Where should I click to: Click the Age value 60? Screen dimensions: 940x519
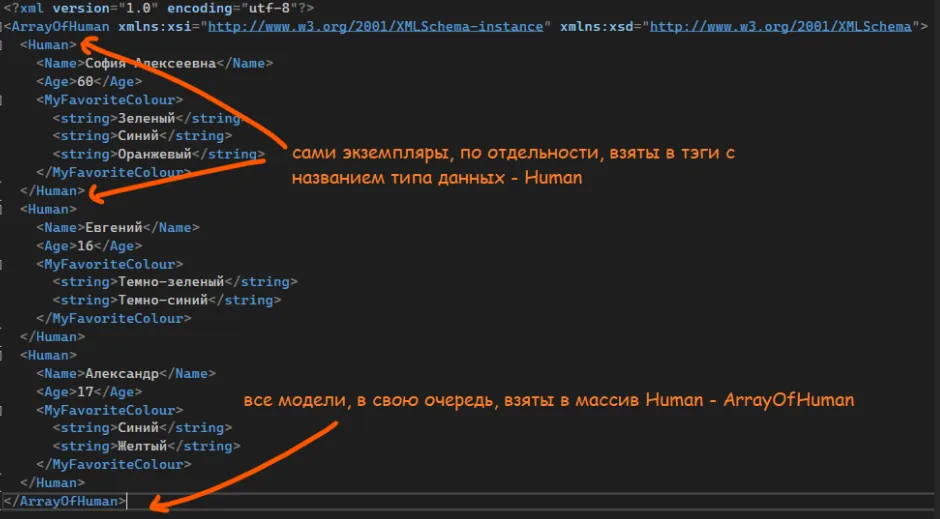coord(85,82)
